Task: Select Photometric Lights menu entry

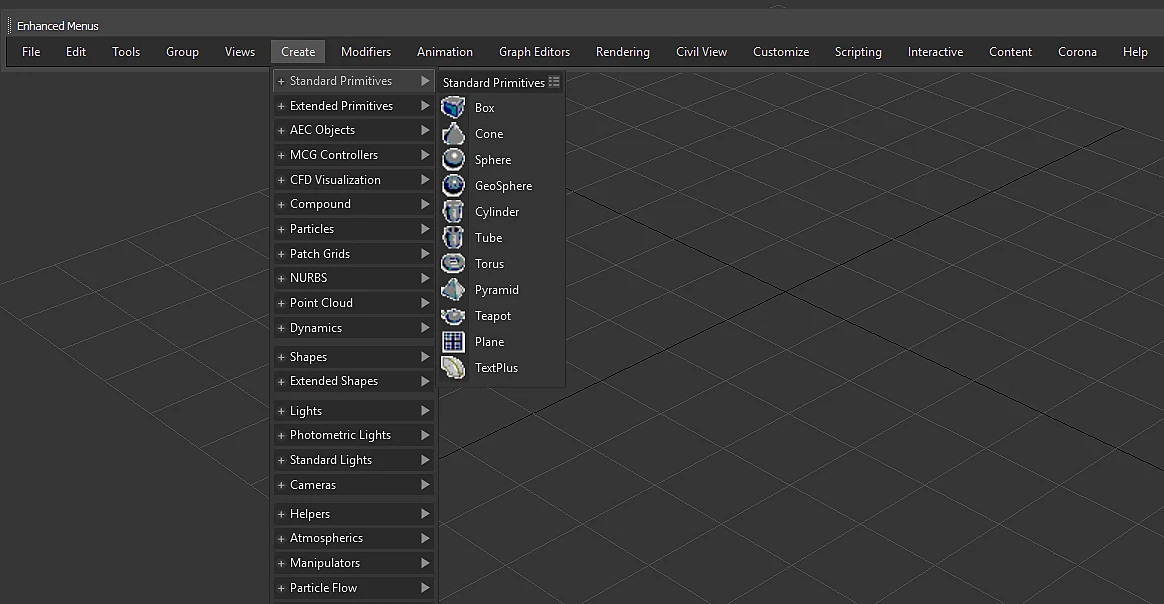Action: 353,436
